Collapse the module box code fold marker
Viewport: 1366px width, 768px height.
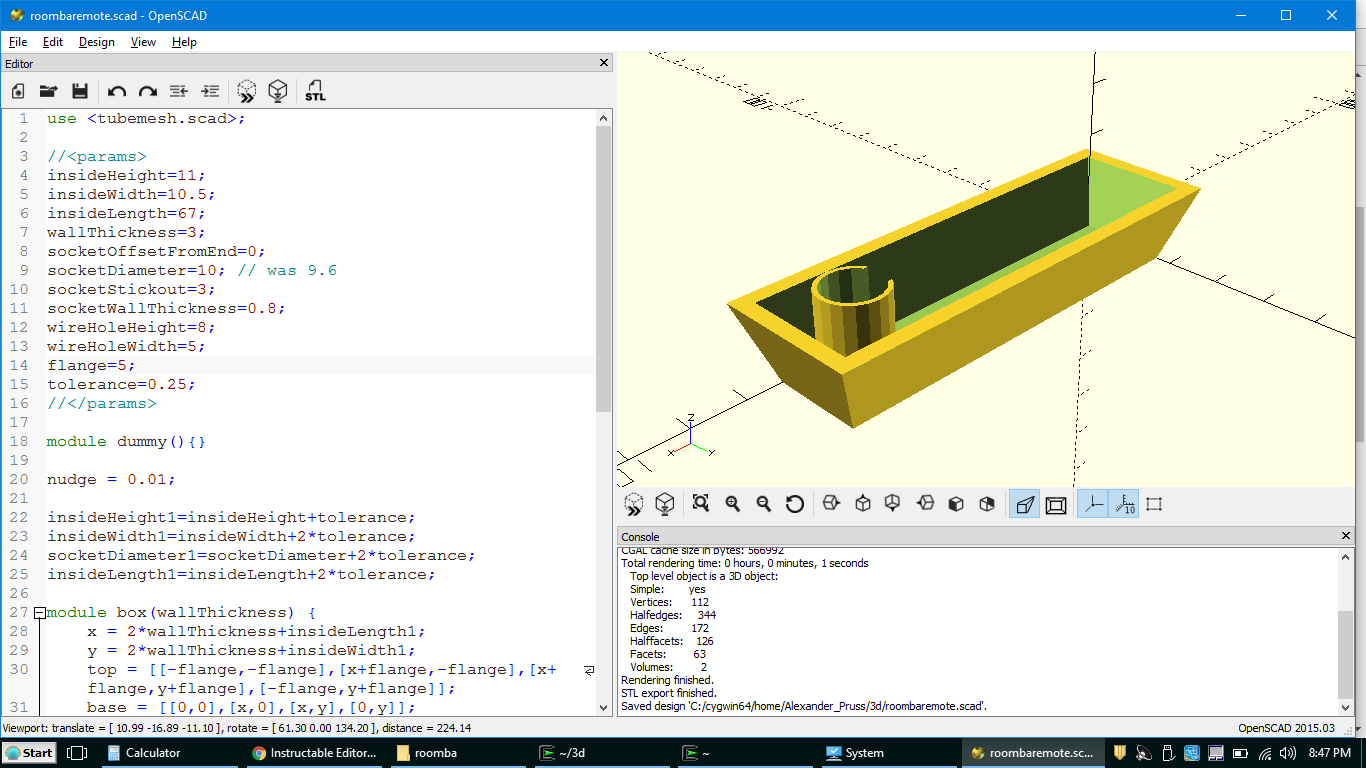tap(39, 613)
